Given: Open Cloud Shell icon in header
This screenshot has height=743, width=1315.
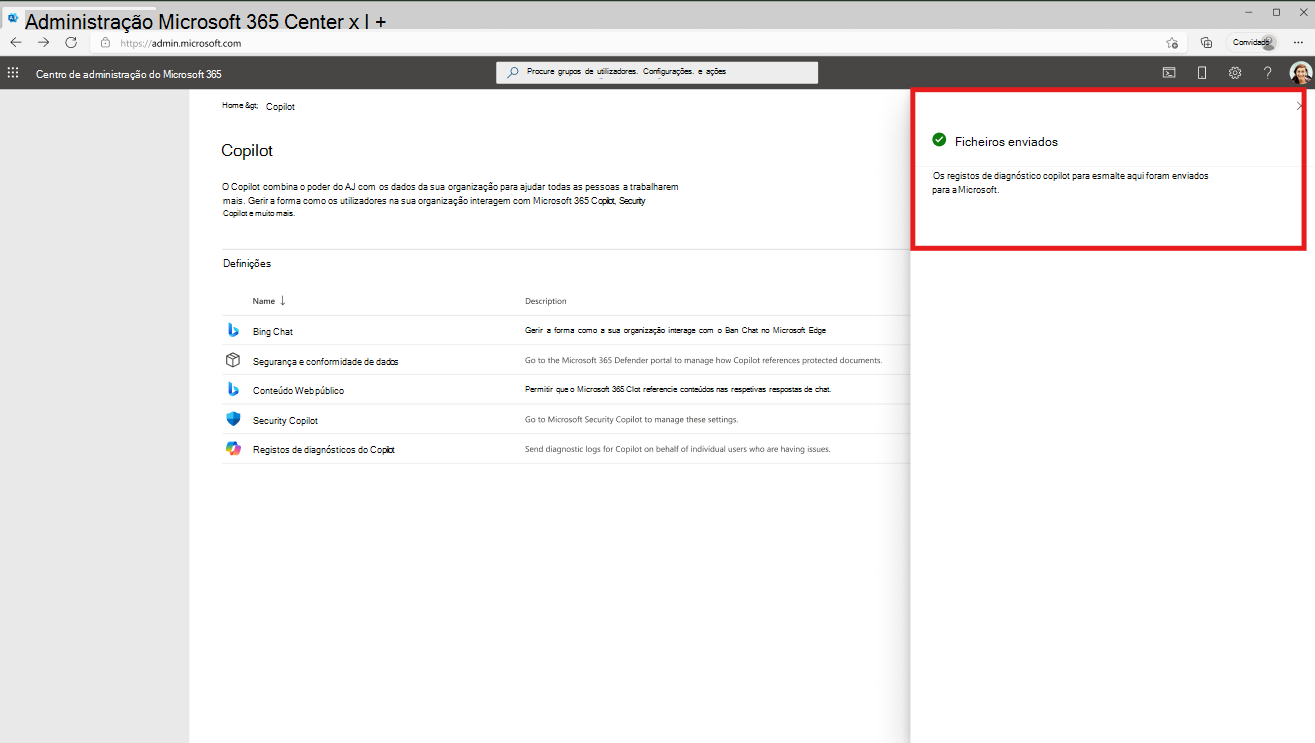Looking at the screenshot, I should tap(1168, 73).
